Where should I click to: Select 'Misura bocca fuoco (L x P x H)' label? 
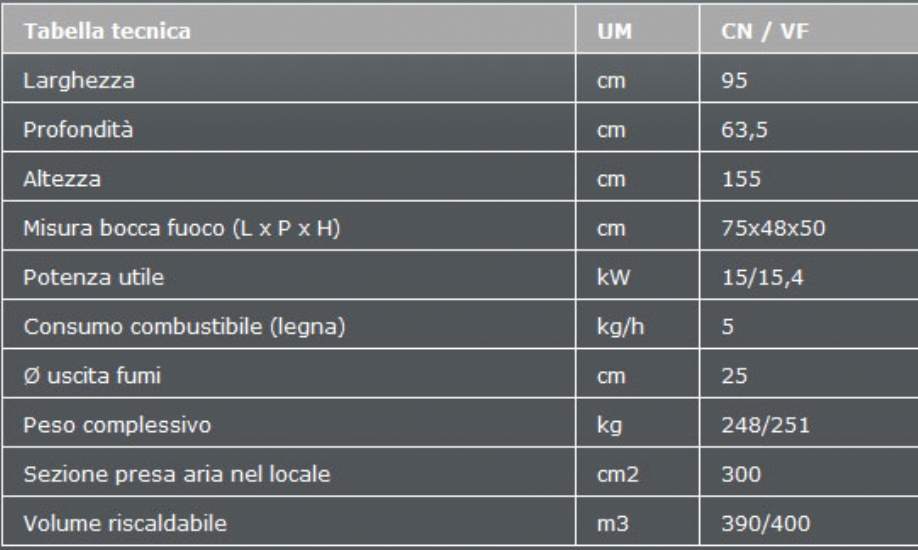pyautogui.click(x=181, y=228)
